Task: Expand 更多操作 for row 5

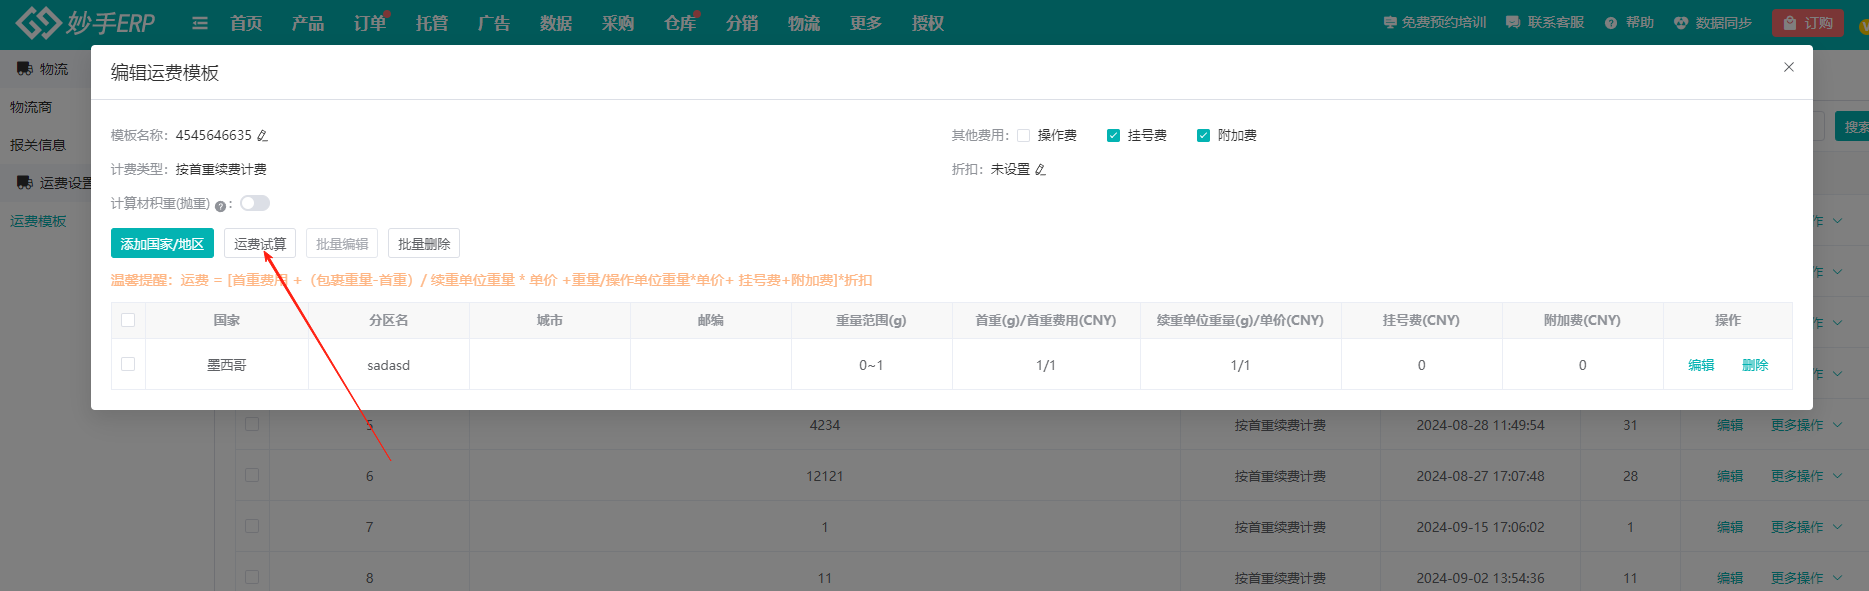Action: [x=1806, y=425]
